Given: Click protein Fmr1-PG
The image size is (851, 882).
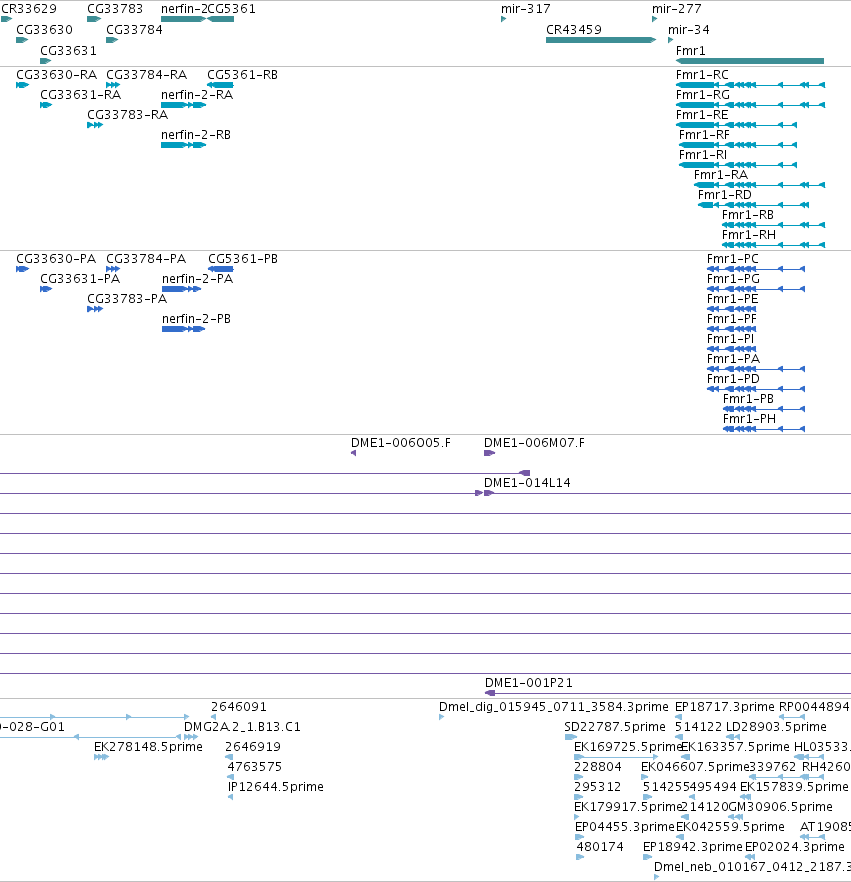Looking at the screenshot, I should (x=756, y=289).
